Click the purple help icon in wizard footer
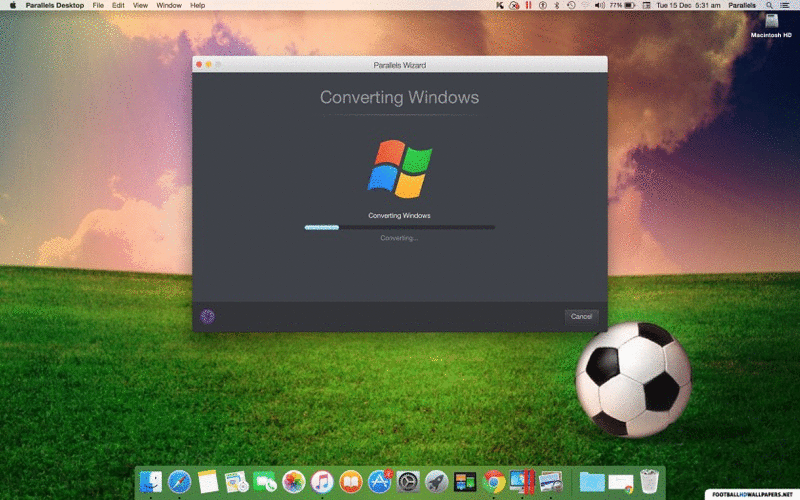 [207, 316]
